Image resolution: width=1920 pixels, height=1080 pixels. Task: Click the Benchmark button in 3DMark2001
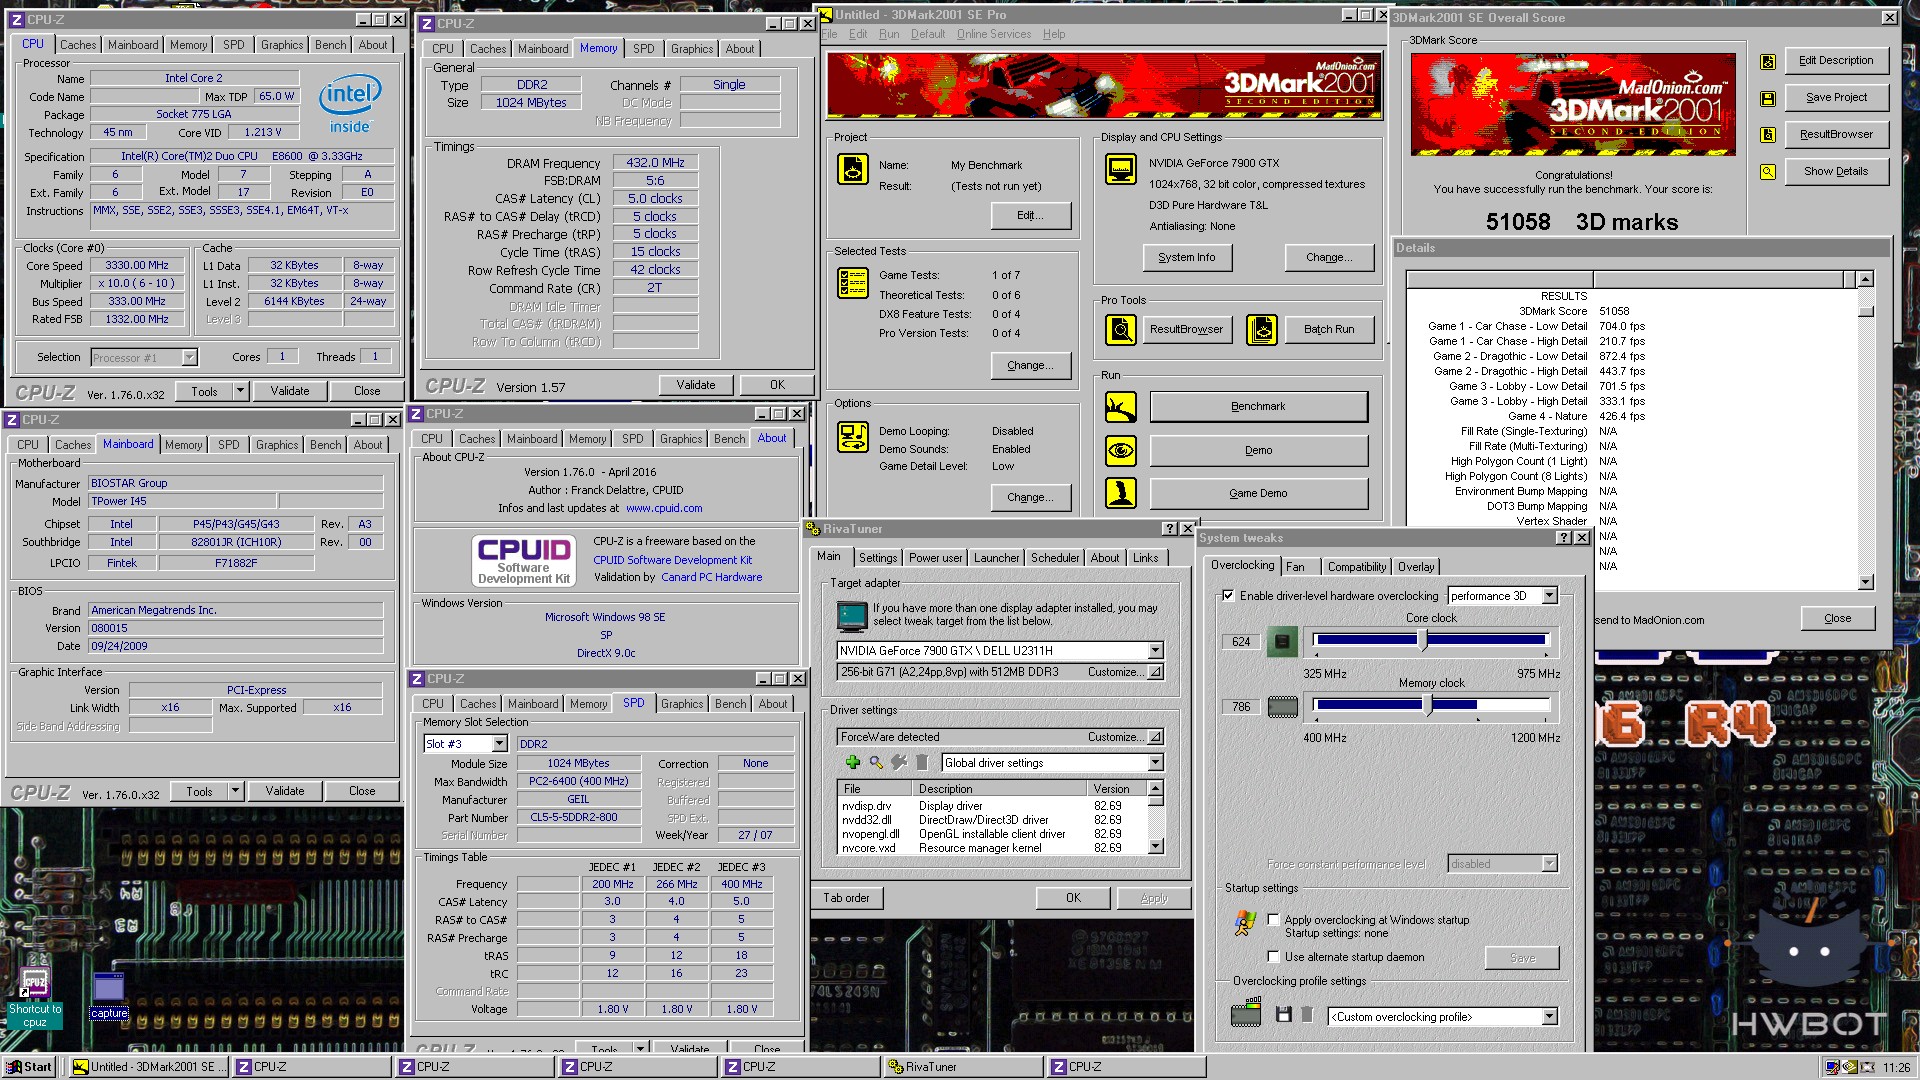point(1258,407)
